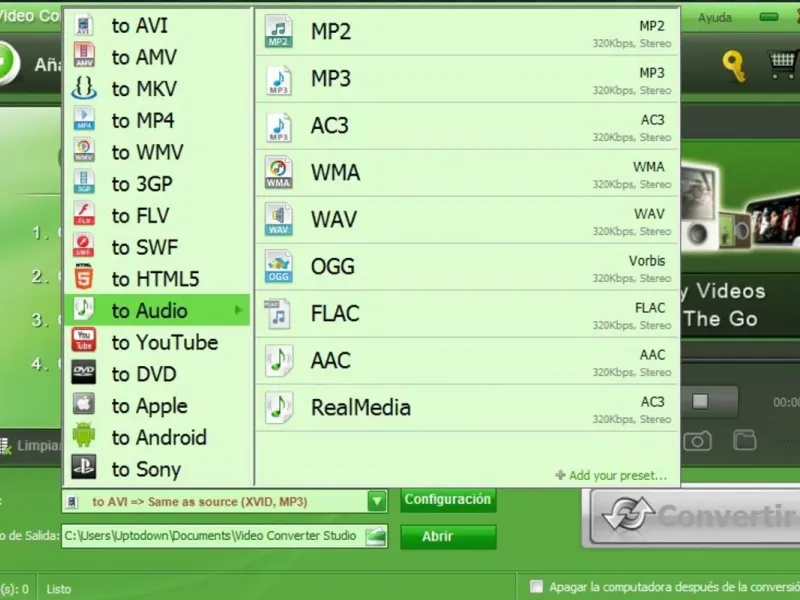800x600 pixels.
Task: Enable shutdown computer after conversion checkbox
Action: click(x=536, y=586)
